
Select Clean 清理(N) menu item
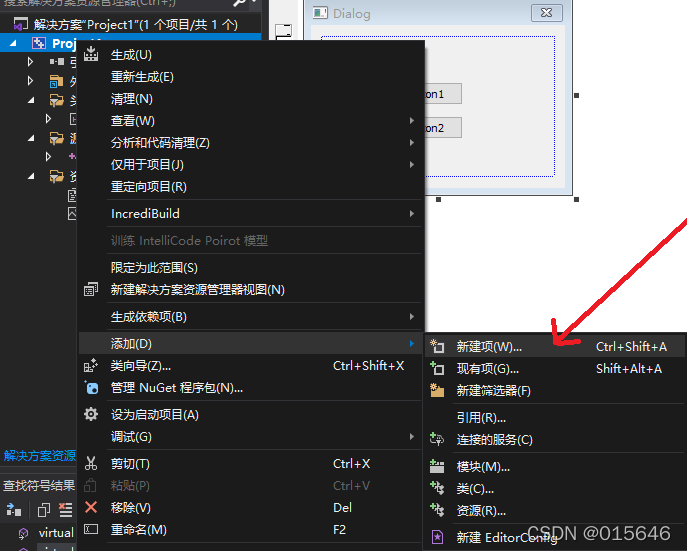252,99
